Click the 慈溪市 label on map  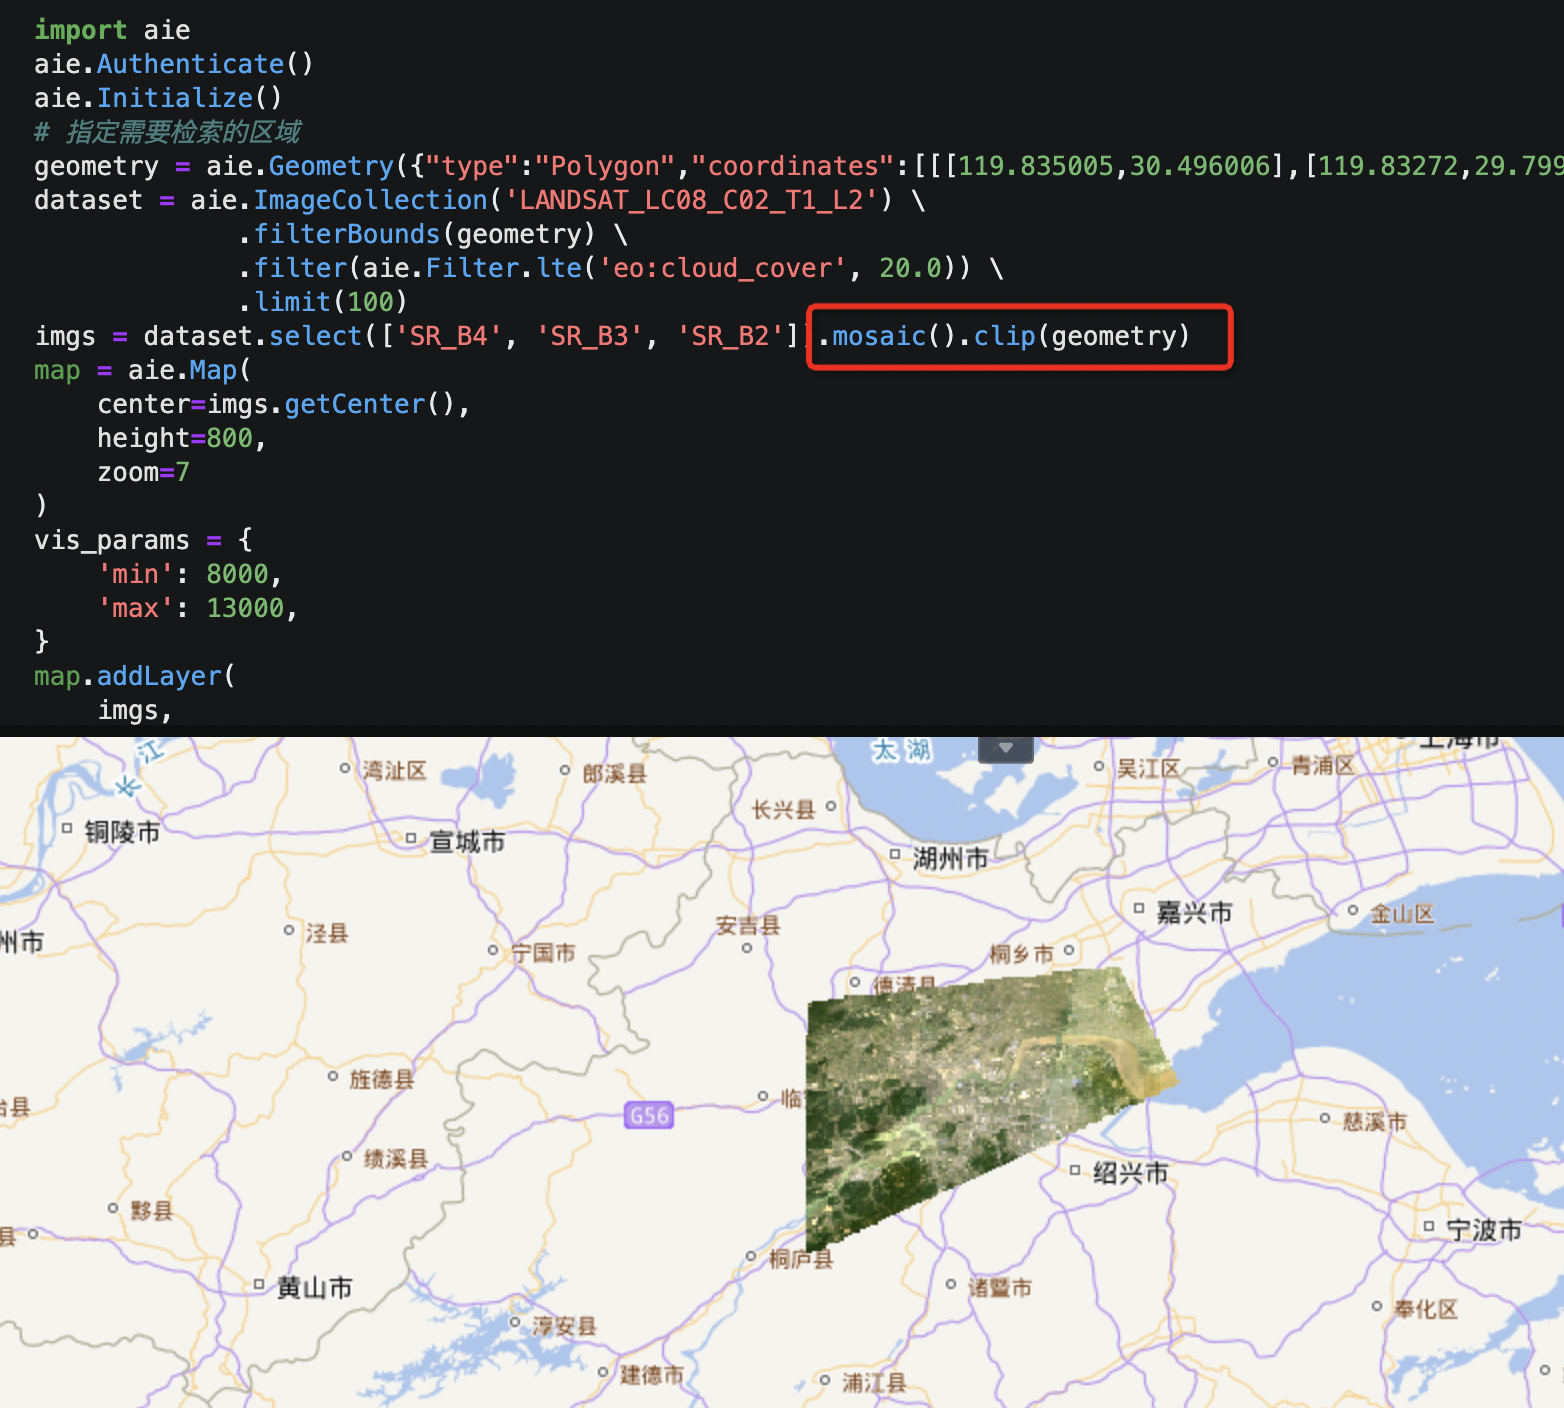click(1375, 1122)
